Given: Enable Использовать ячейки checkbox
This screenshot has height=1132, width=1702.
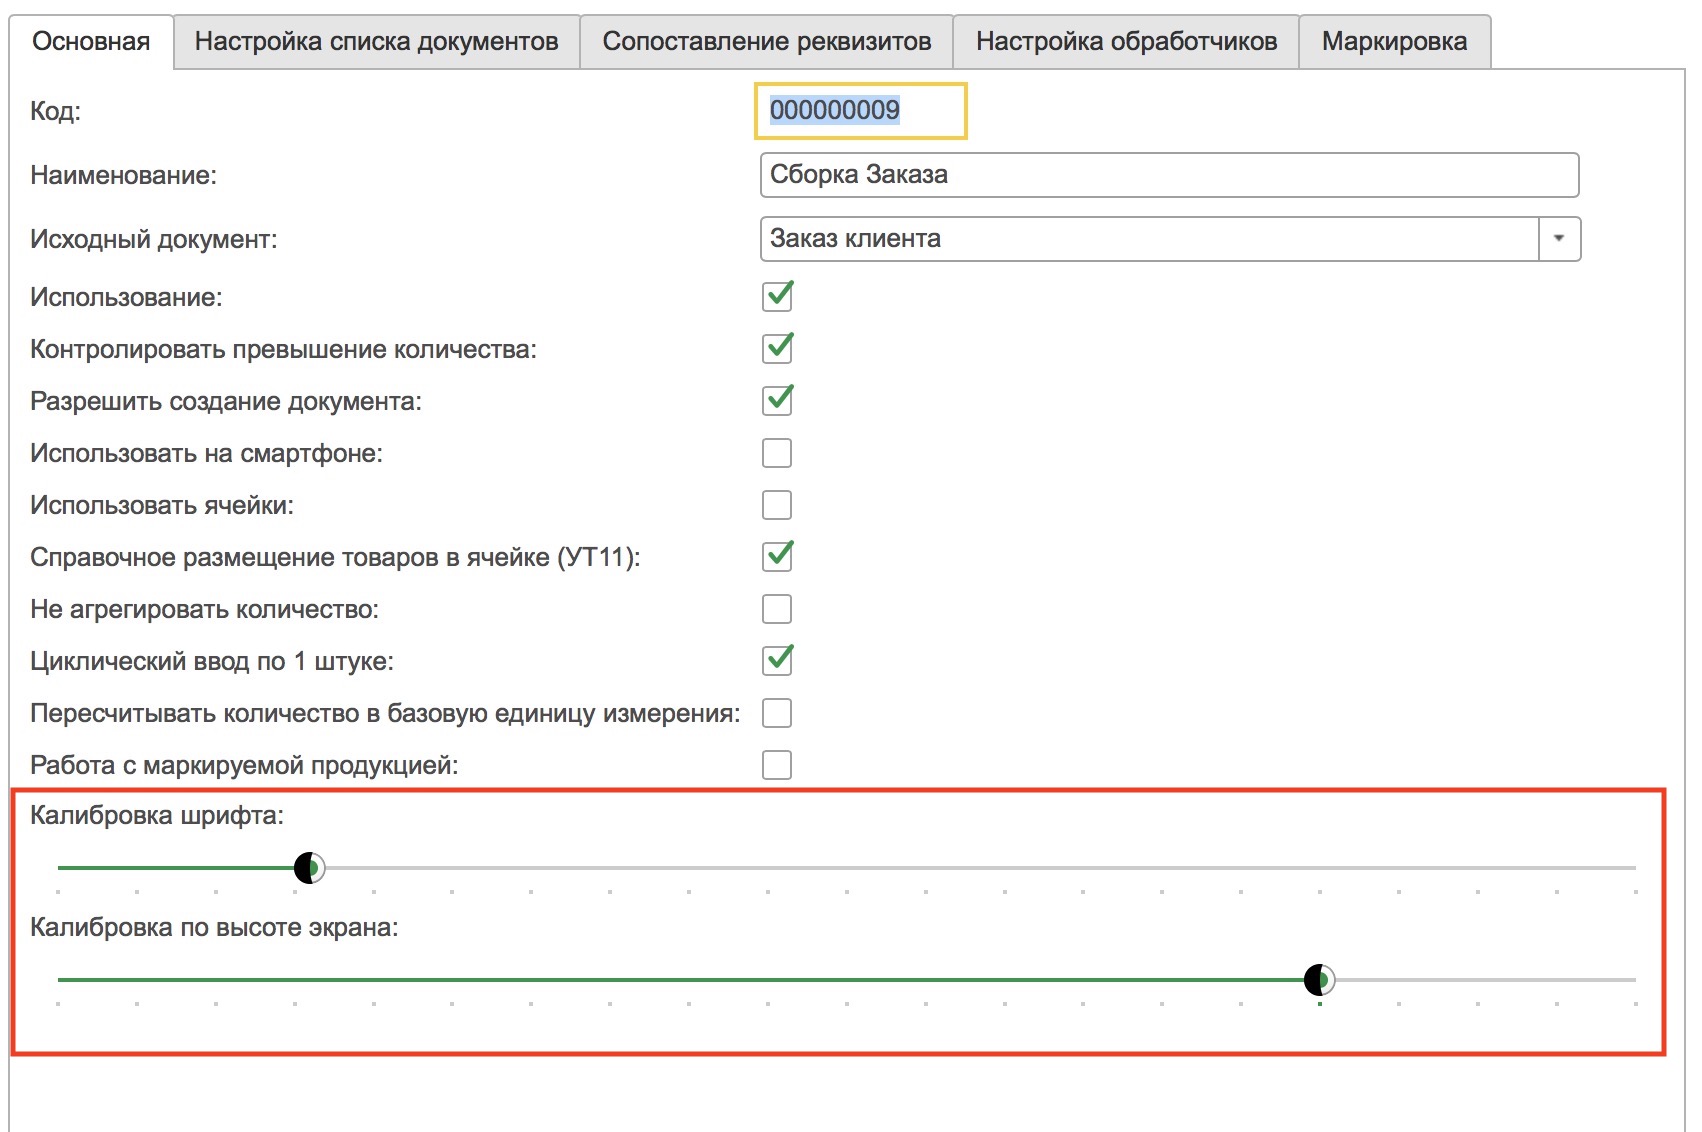Looking at the screenshot, I should (777, 505).
